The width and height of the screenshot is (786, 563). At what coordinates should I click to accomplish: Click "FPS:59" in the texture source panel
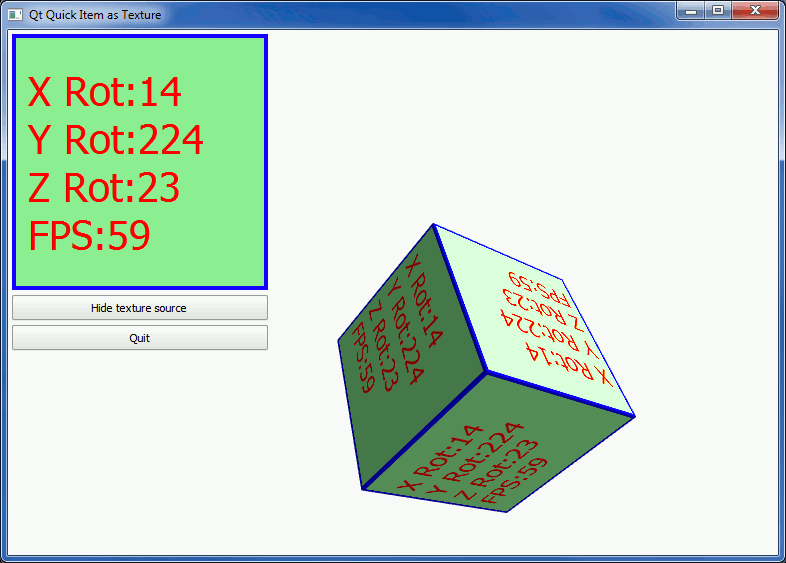(x=89, y=237)
